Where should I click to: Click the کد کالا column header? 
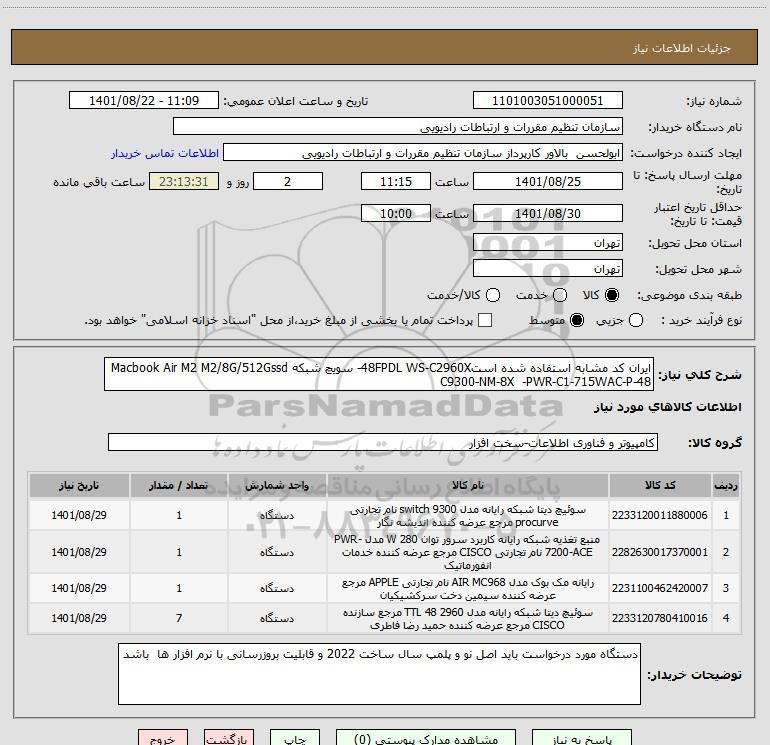pyautogui.click(x=660, y=485)
